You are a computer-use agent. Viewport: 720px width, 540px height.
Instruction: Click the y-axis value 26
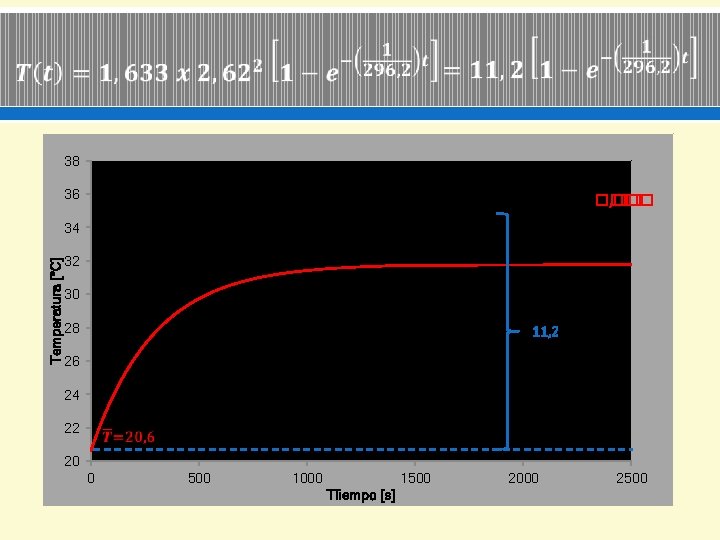click(72, 361)
